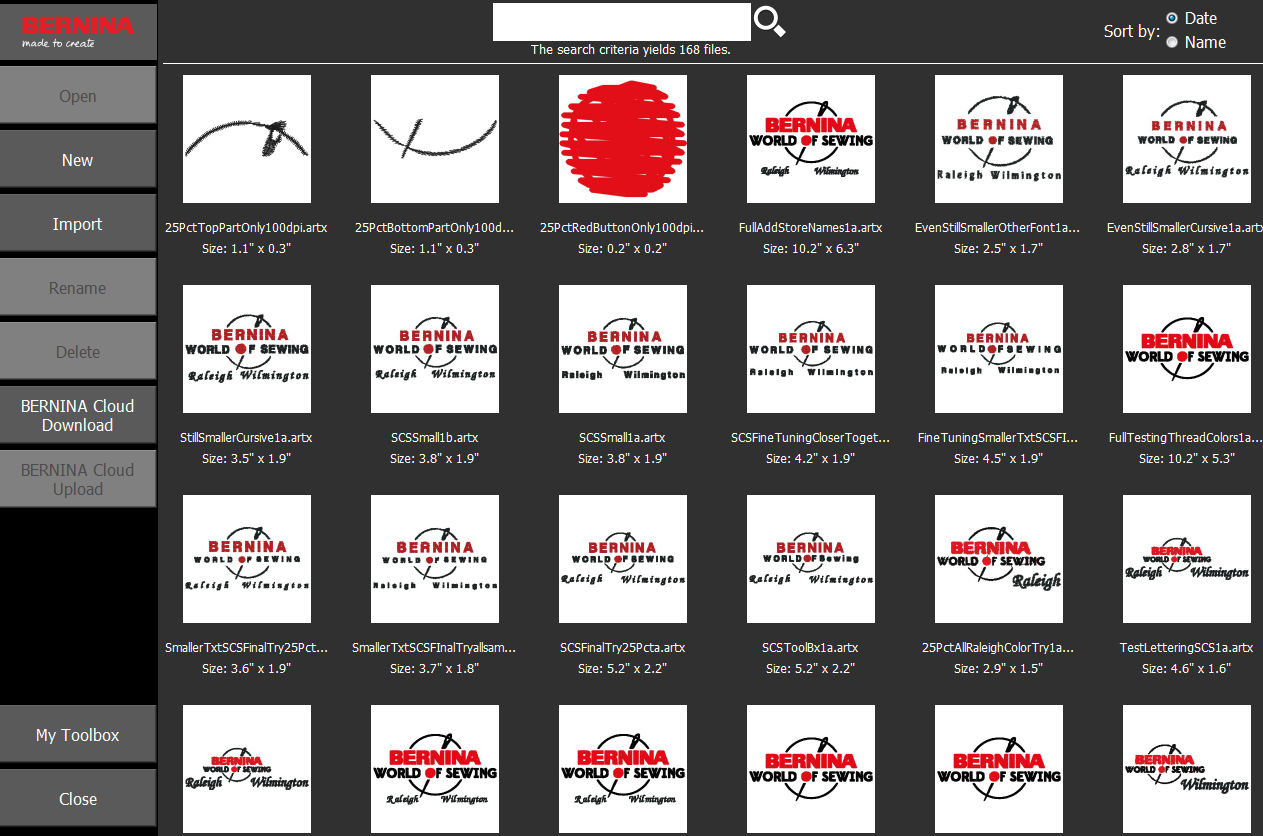Select Sort by Name radio button

point(1171,42)
